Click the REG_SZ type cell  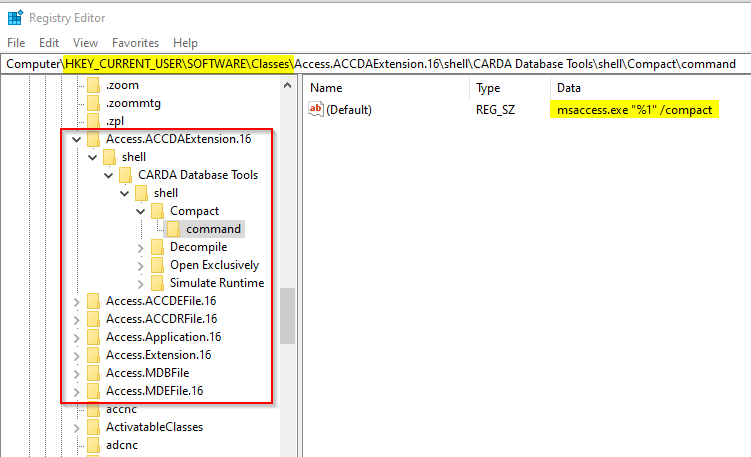tap(495, 110)
